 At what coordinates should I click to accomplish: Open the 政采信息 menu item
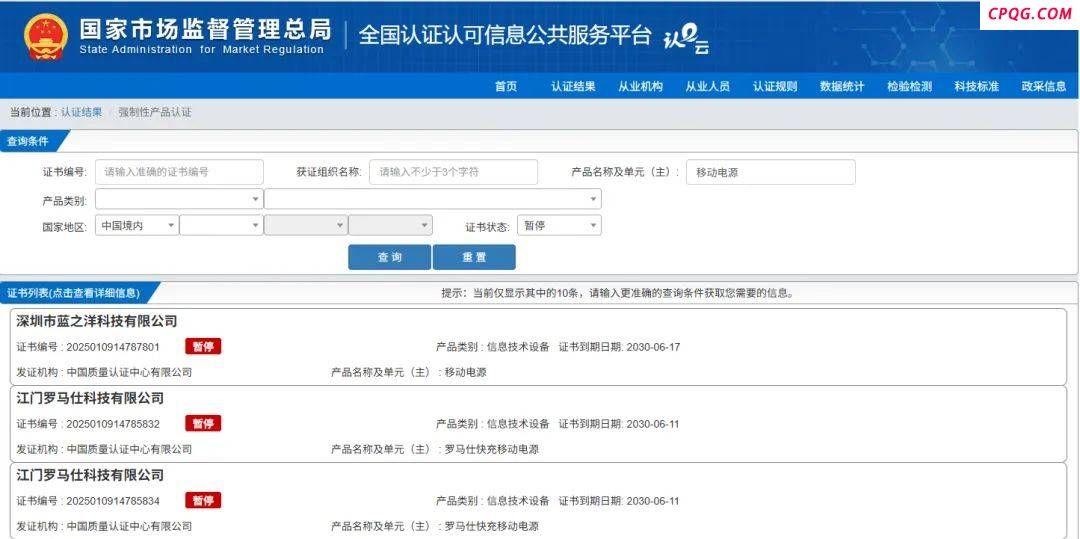1043,87
